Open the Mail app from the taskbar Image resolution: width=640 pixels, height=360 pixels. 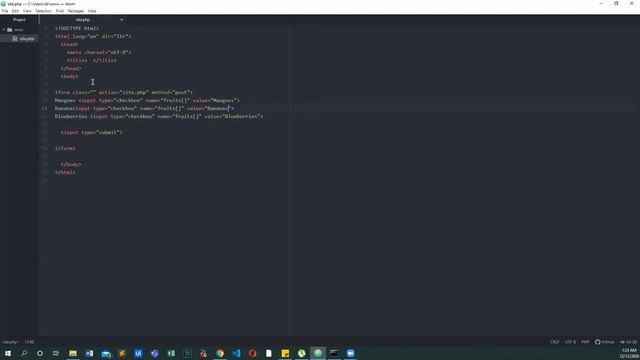[106, 353]
